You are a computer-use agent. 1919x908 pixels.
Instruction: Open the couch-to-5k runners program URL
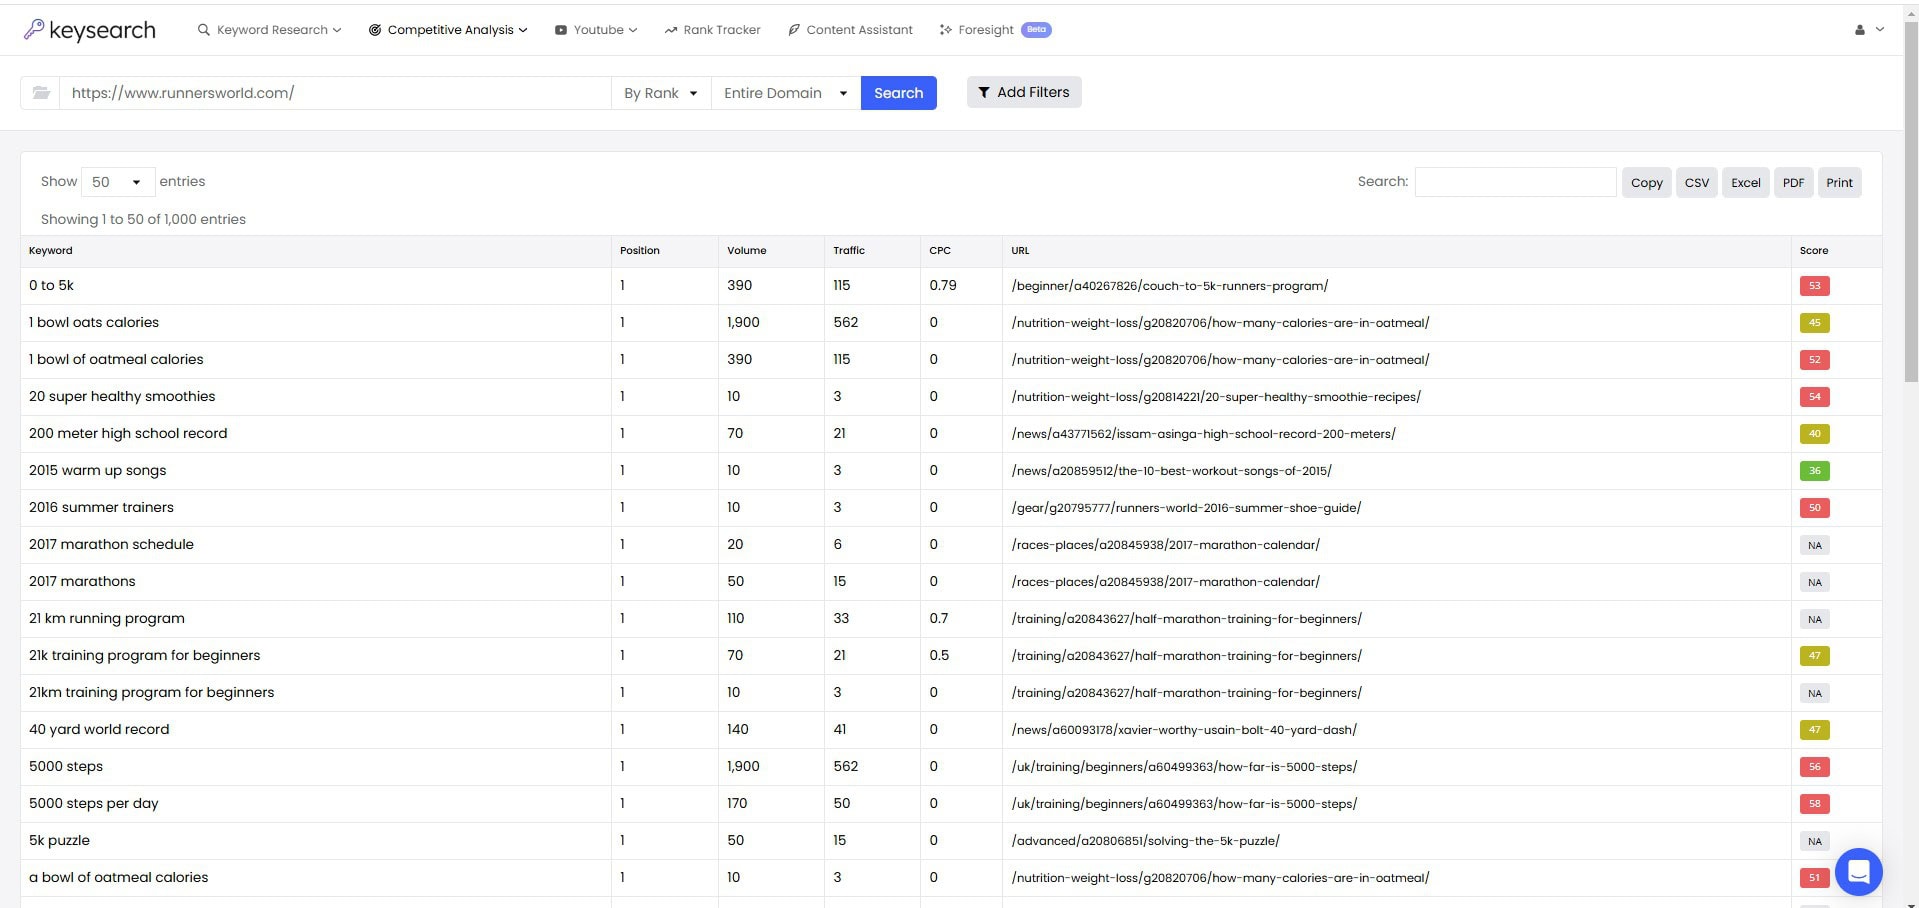pos(1167,285)
